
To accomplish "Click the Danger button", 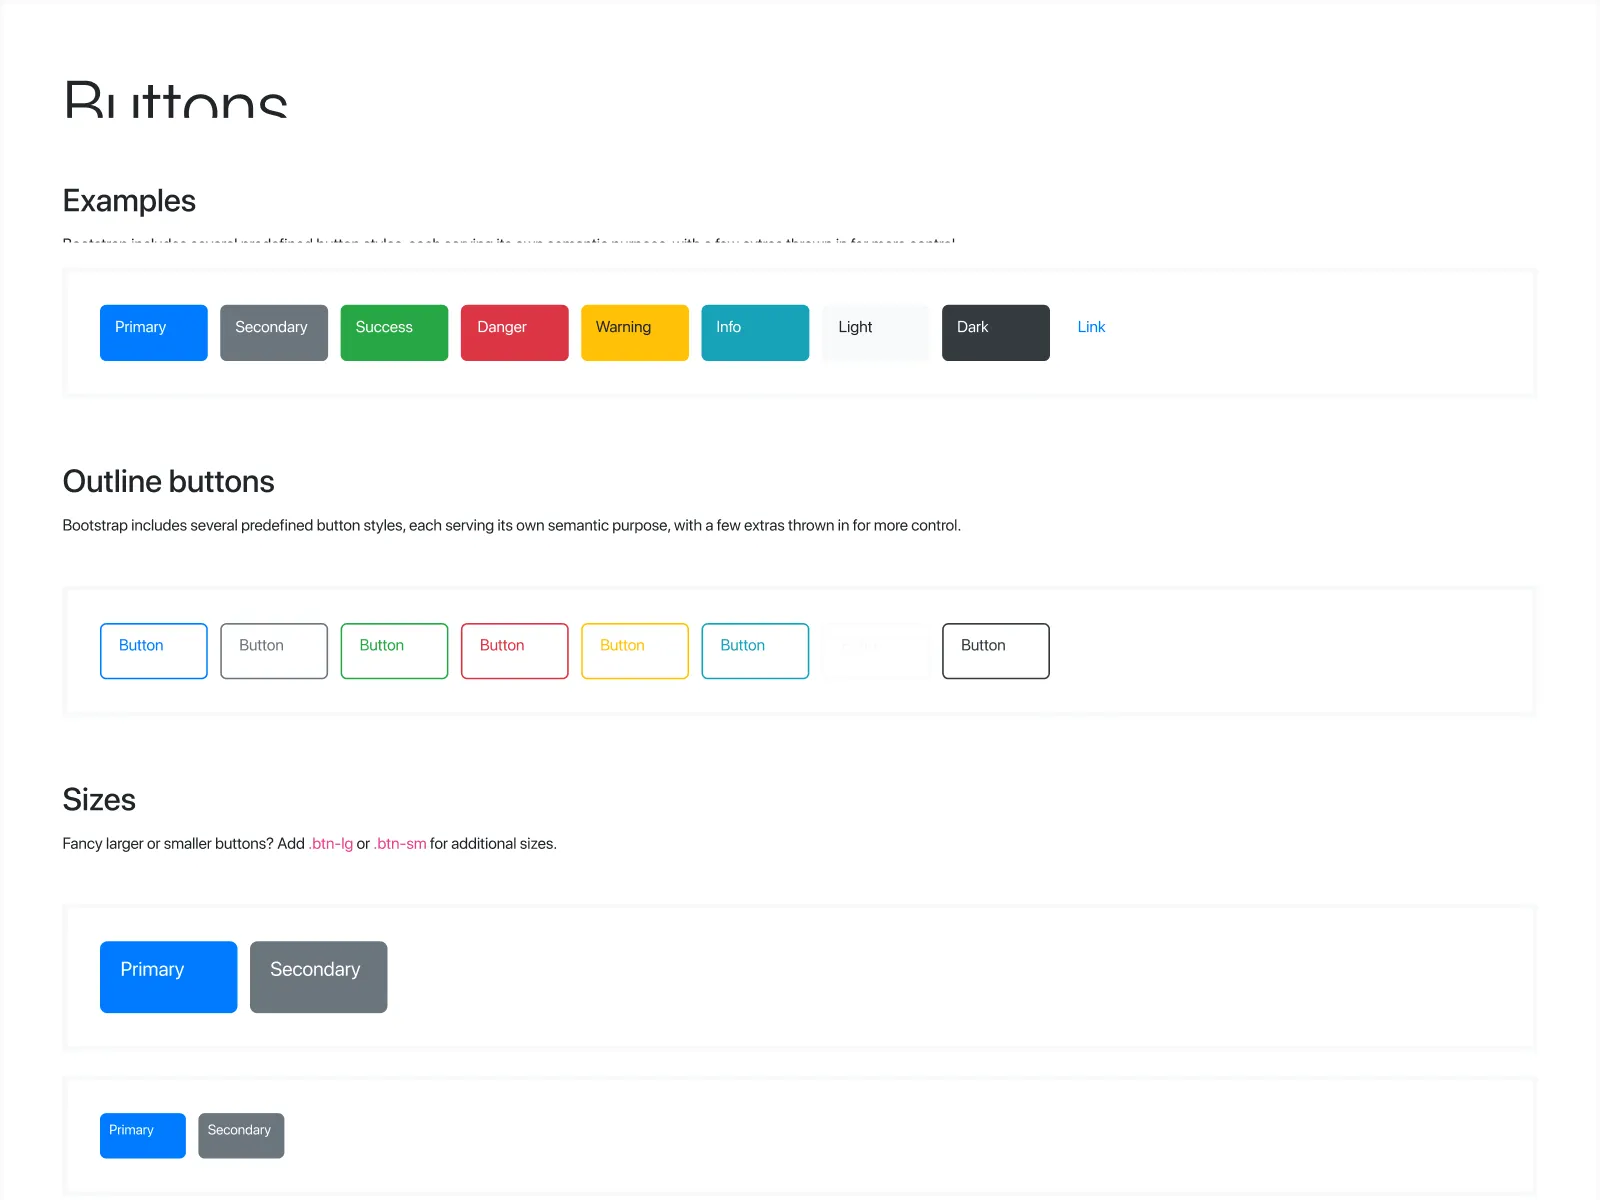I will tap(514, 332).
